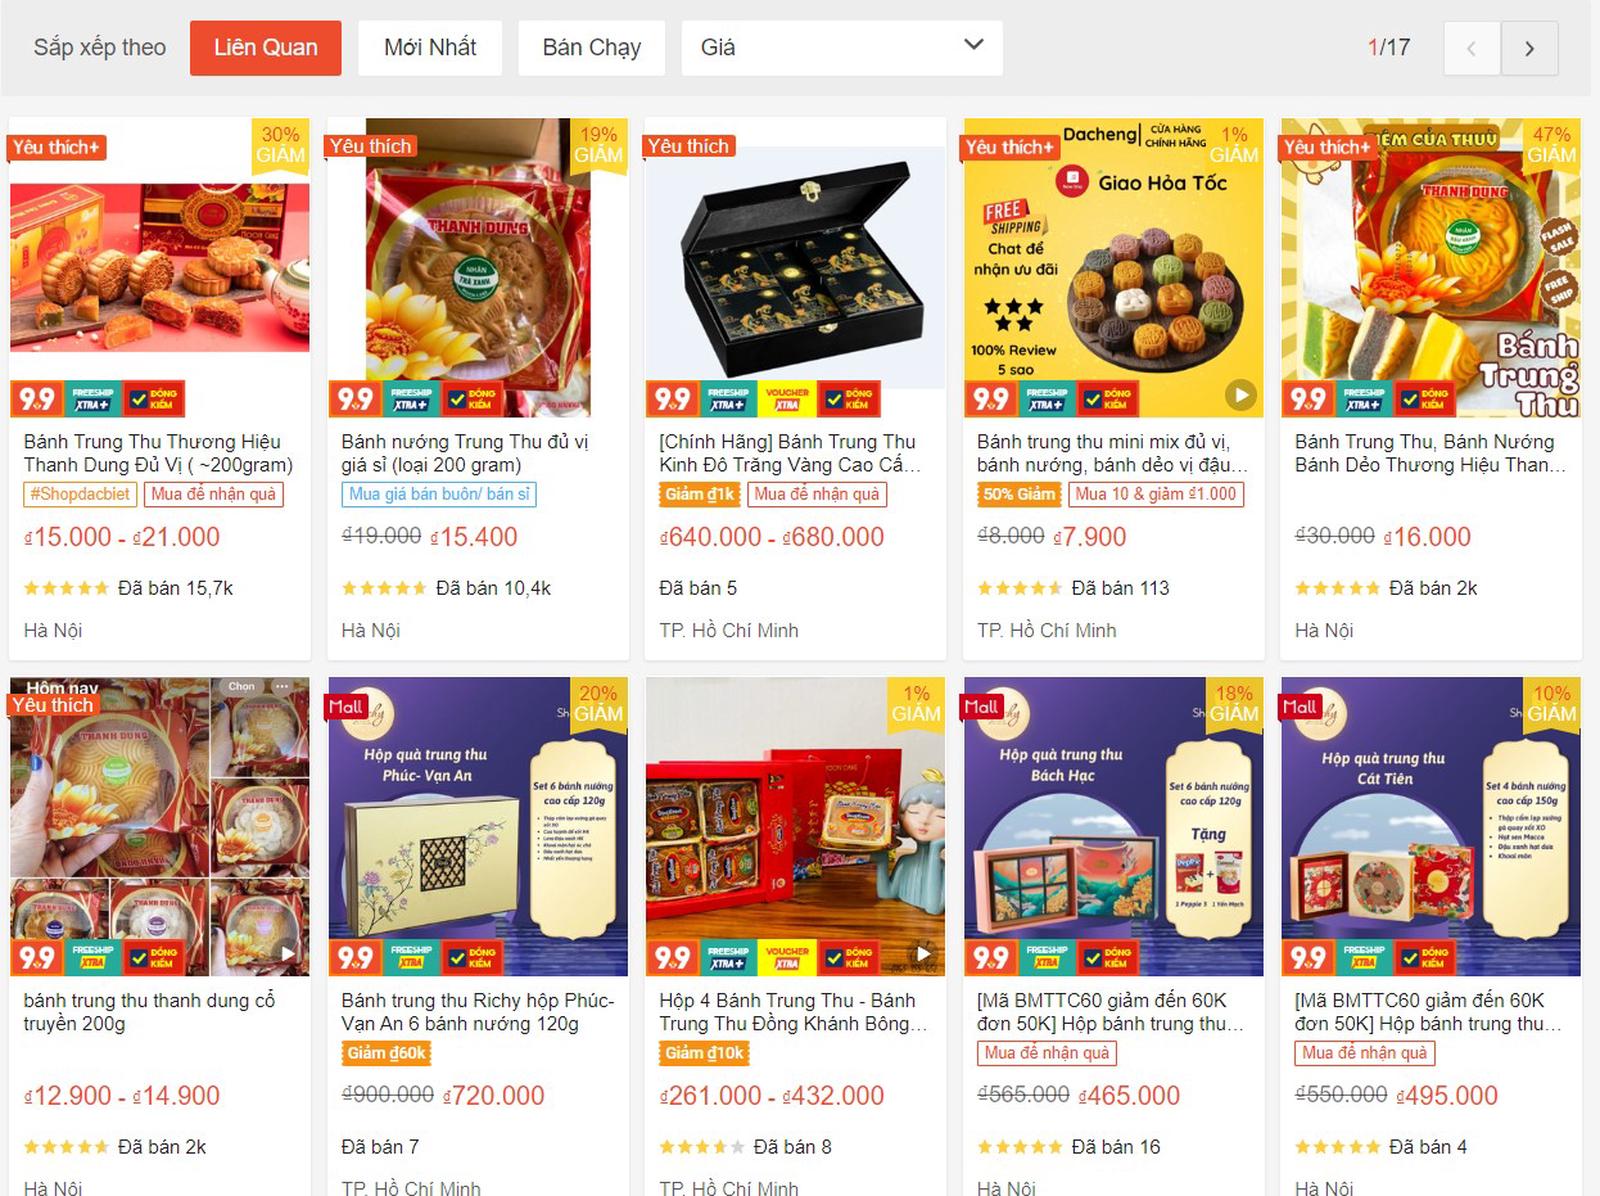1600x1196 pixels.
Task: Go to previous results page arrow
Action: pos(1472,48)
